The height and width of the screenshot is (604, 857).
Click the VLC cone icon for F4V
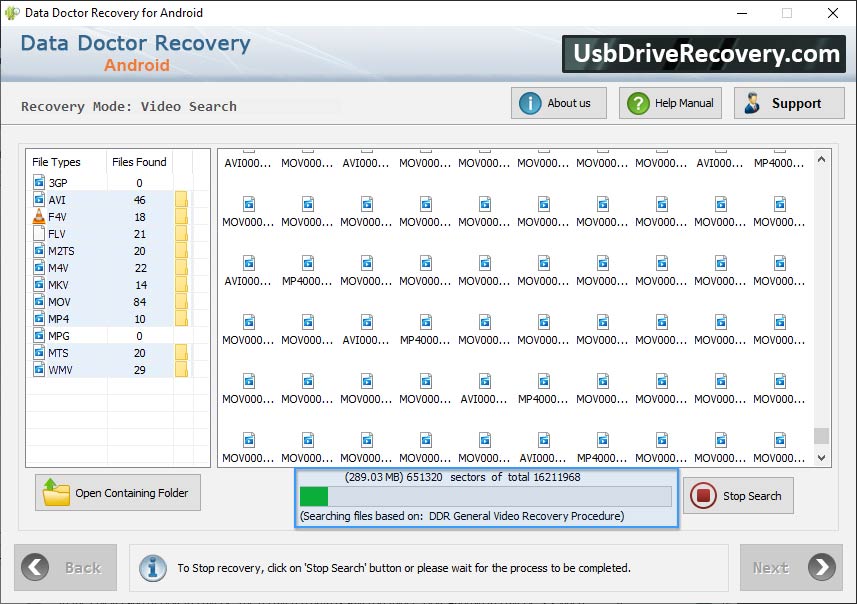(x=39, y=216)
